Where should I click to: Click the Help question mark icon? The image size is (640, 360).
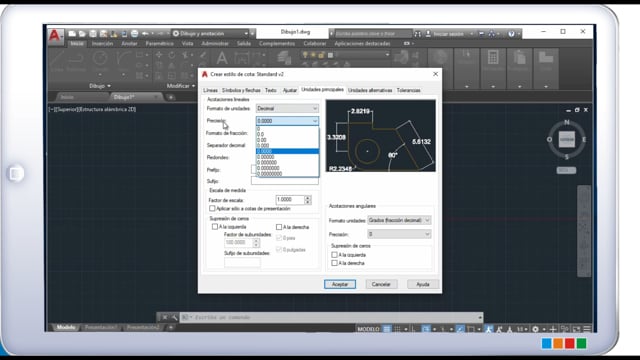click(511, 34)
